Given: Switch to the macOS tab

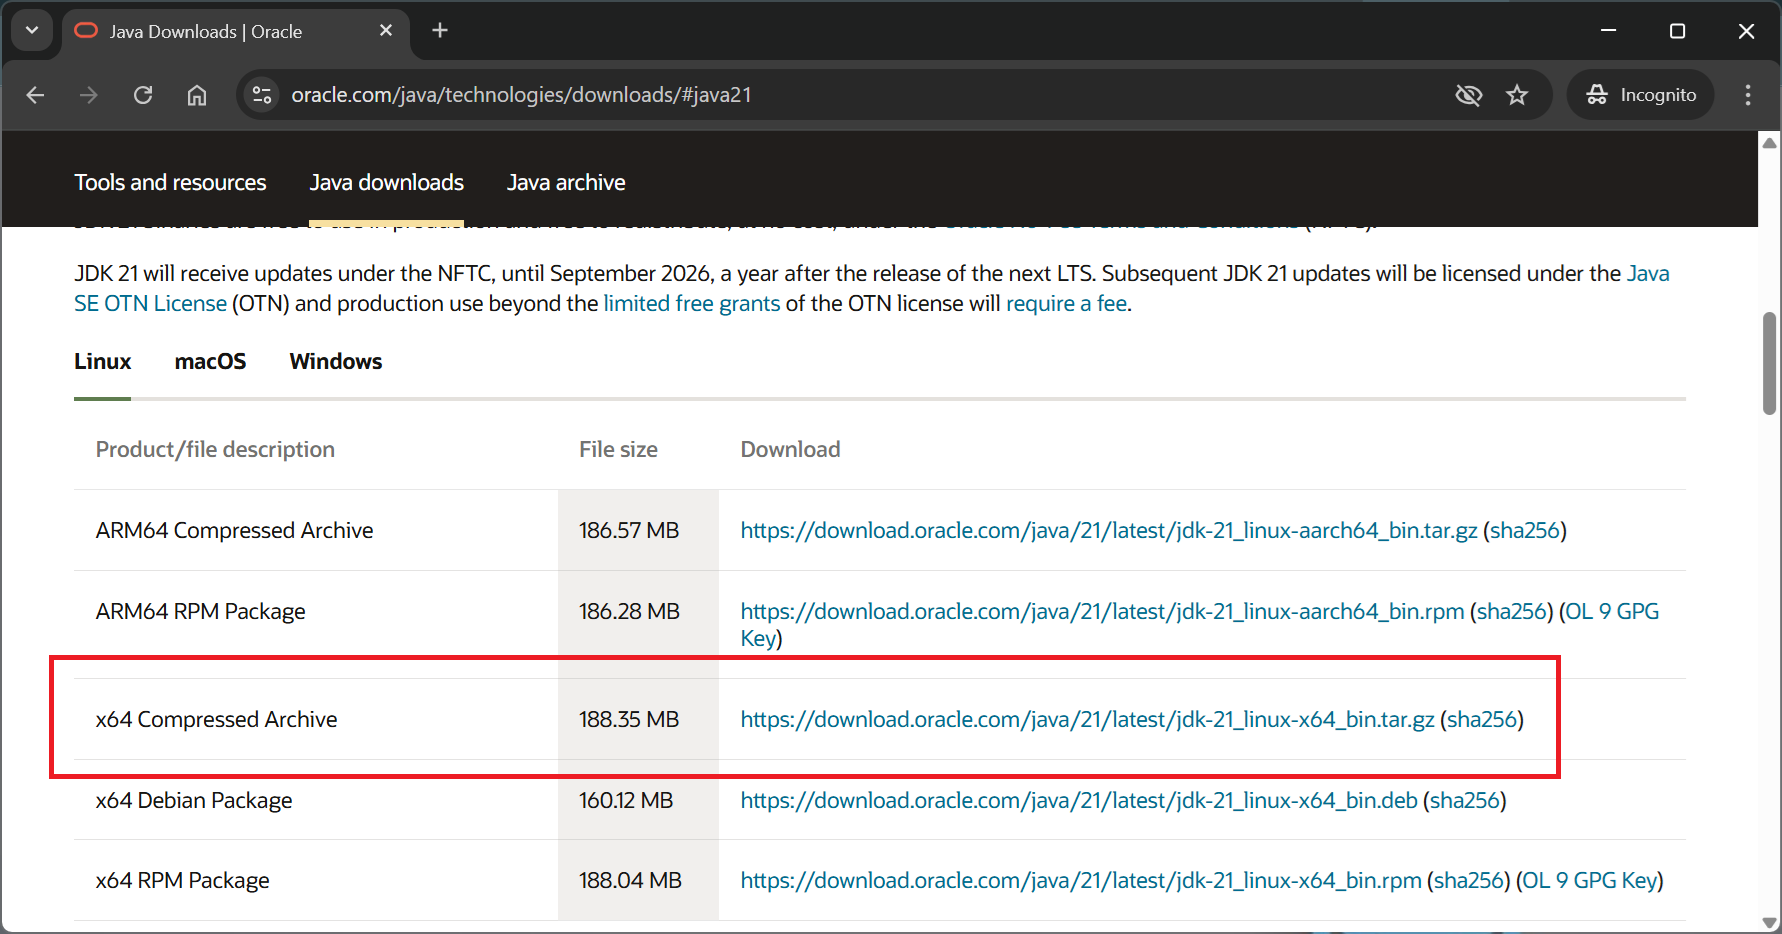Looking at the screenshot, I should (210, 362).
